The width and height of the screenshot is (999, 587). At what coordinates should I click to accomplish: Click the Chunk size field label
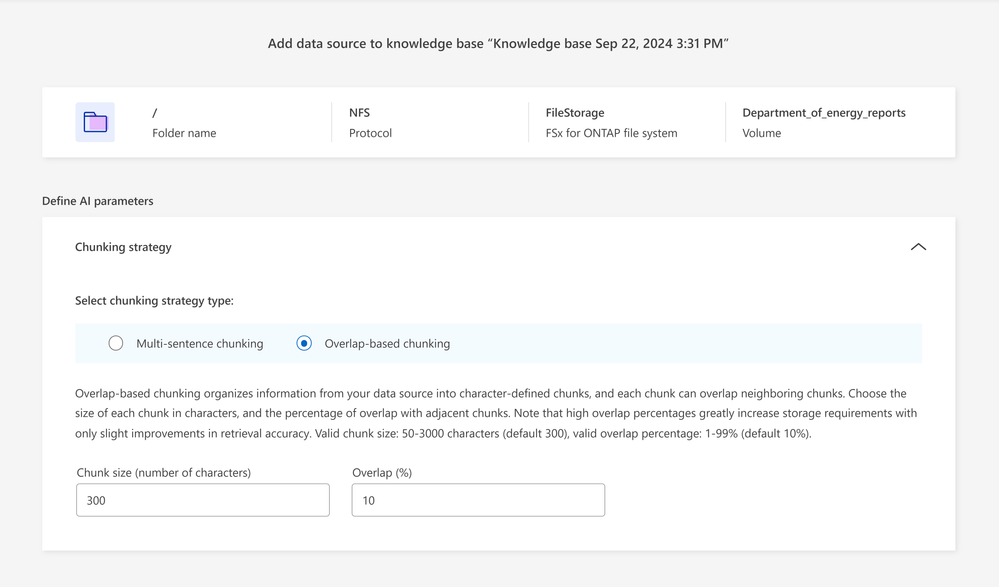pos(163,472)
